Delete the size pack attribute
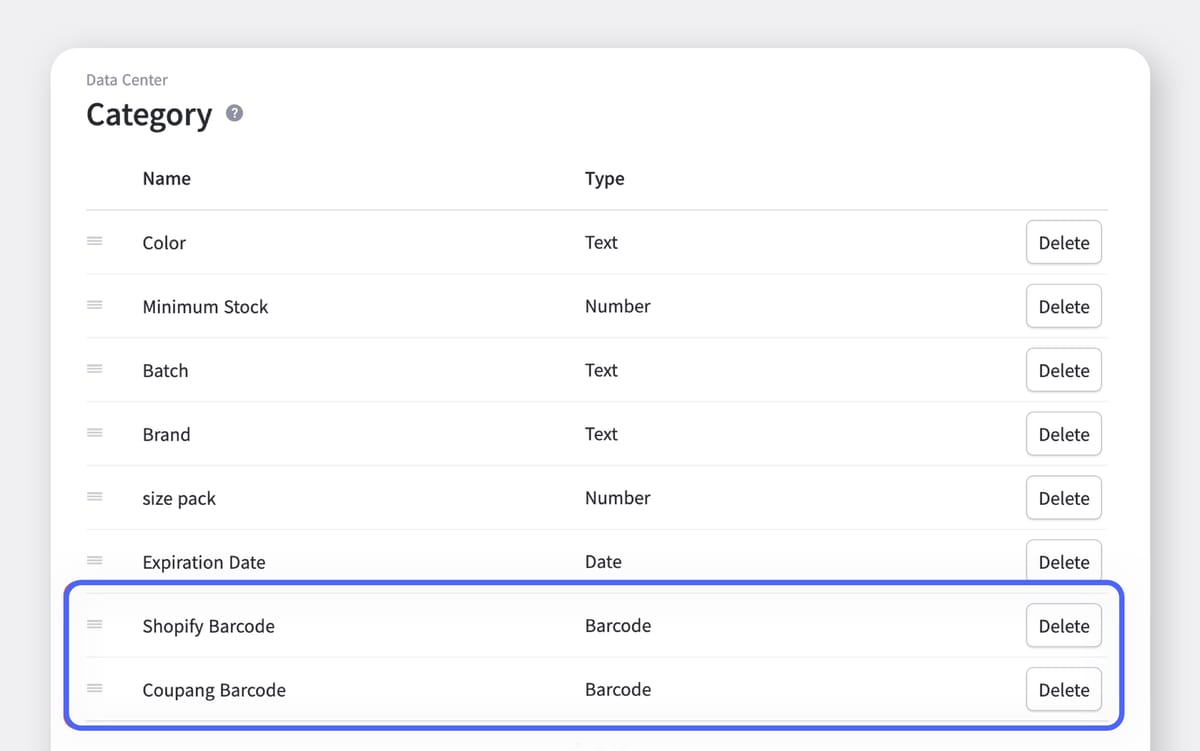The image size is (1200, 751). [1063, 498]
